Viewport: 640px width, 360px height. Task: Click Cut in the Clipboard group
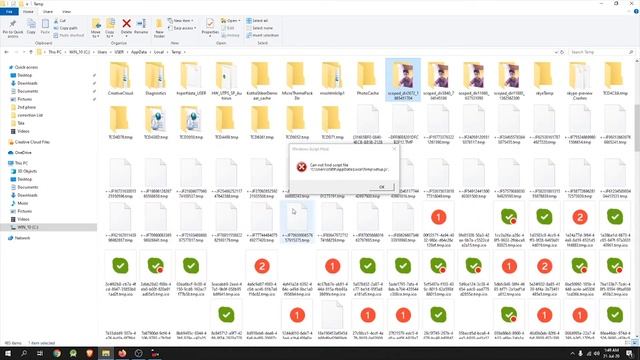(60, 20)
